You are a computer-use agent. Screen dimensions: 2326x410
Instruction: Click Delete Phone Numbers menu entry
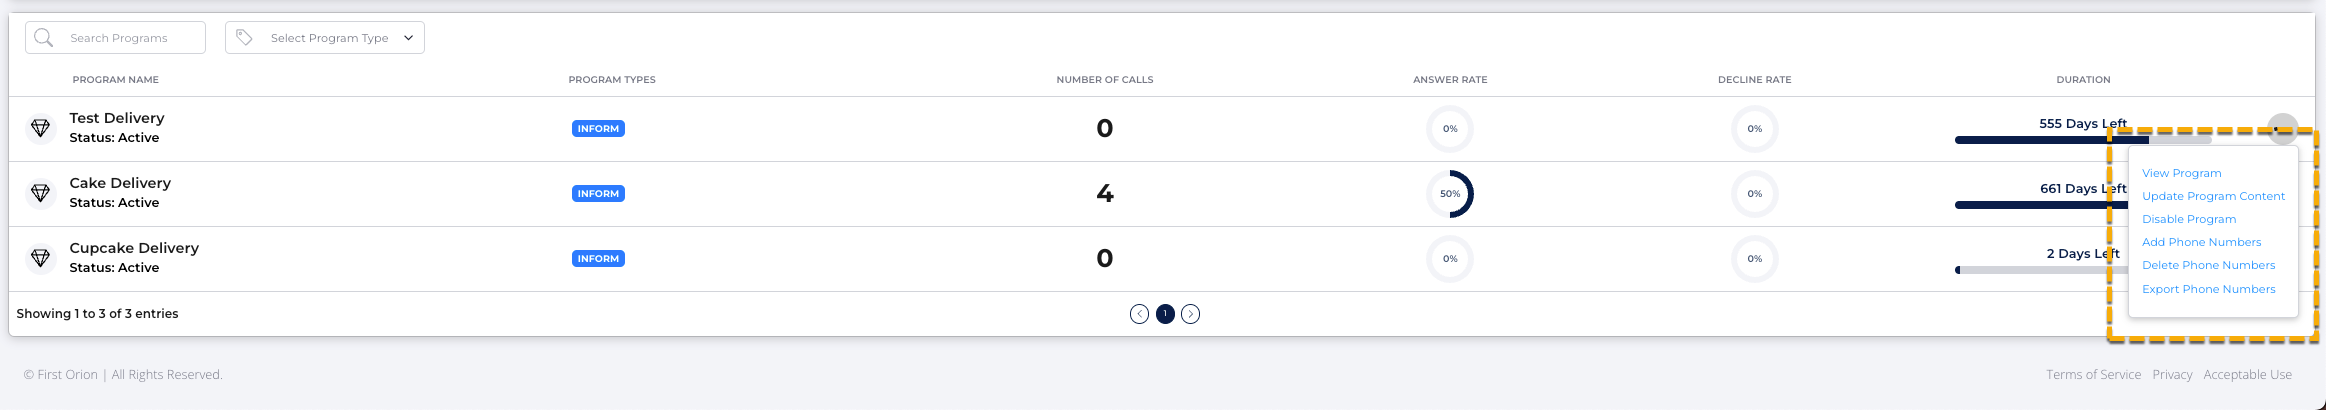click(x=2208, y=265)
